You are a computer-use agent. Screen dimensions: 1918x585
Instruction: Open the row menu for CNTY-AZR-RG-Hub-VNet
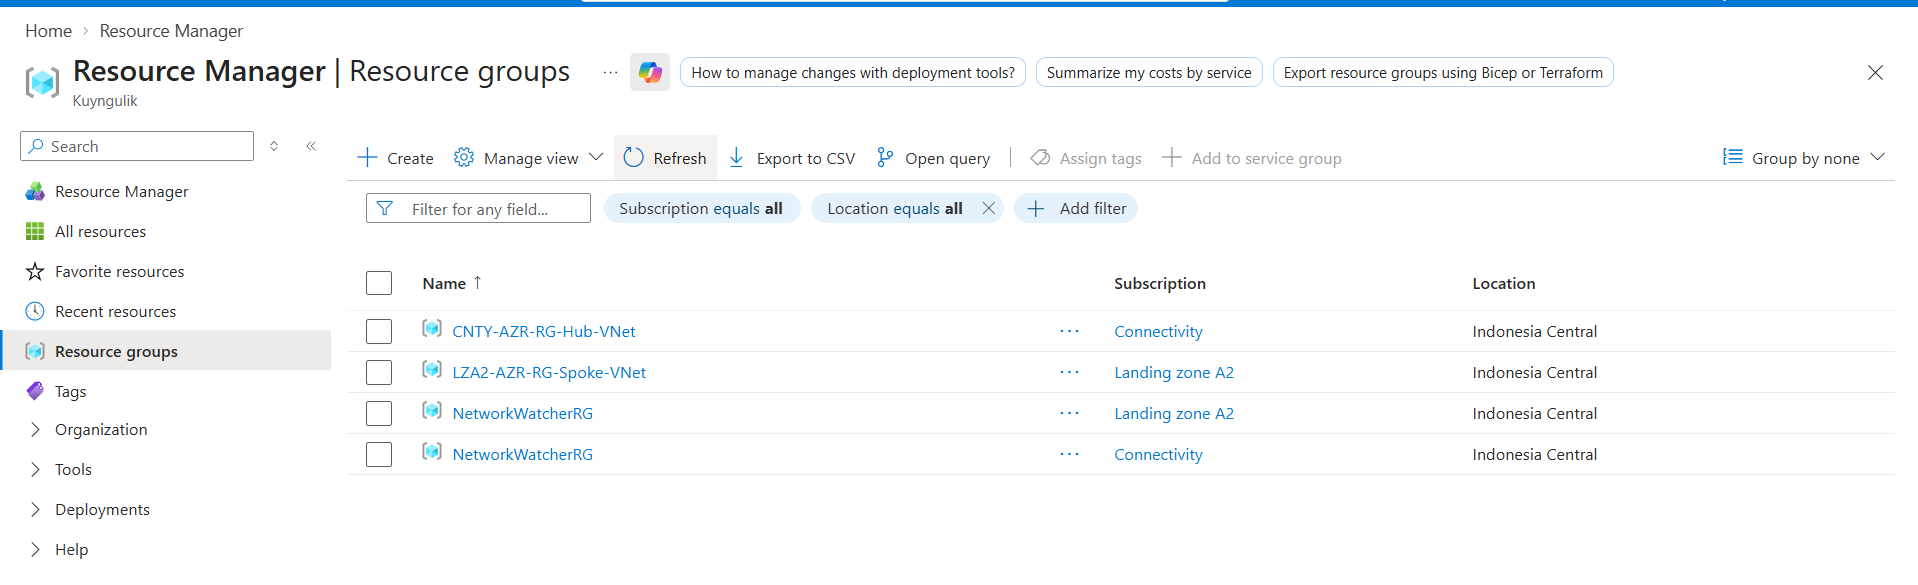(x=1069, y=331)
